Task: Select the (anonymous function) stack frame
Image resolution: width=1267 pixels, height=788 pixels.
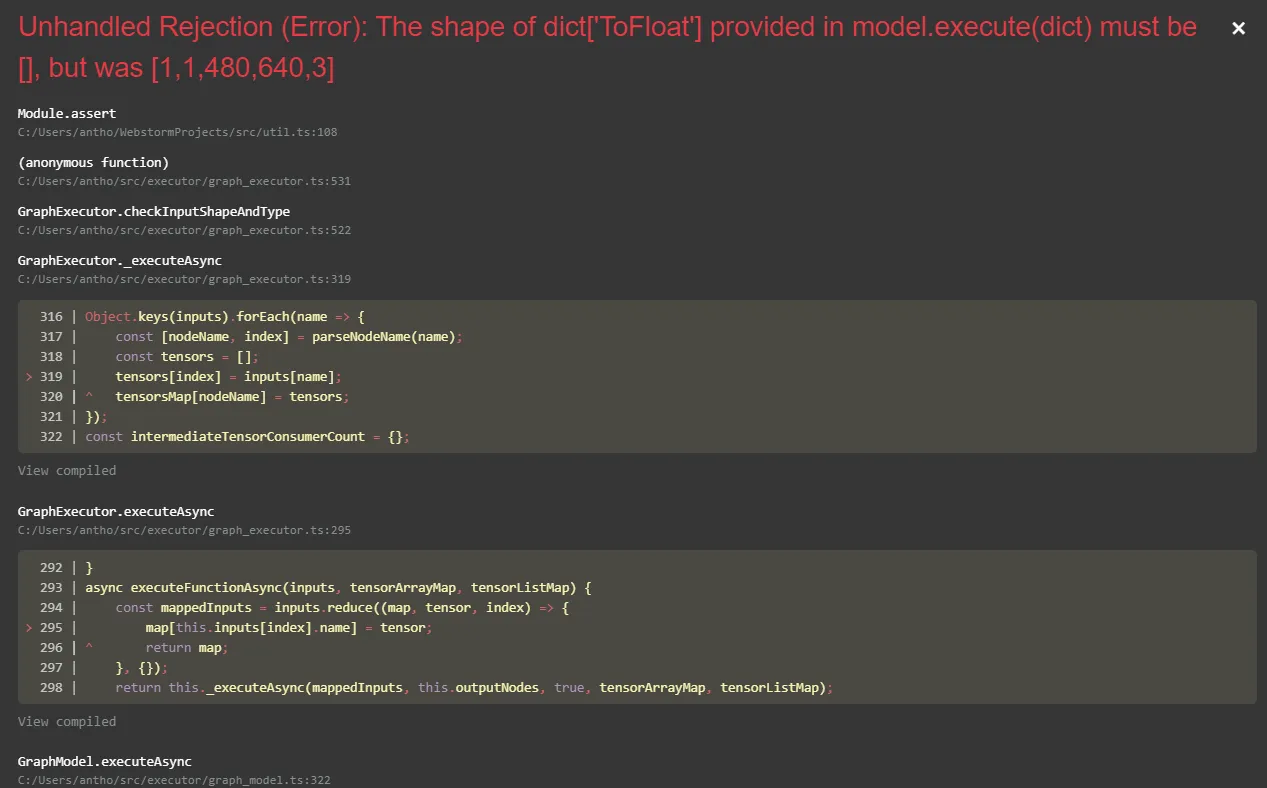Action: tap(93, 163)
